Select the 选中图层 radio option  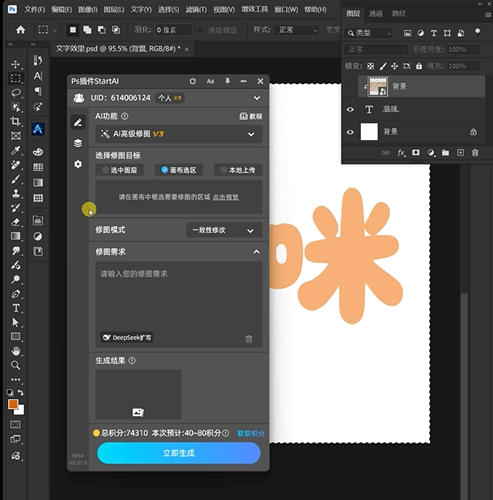click(x=120, y=170)
